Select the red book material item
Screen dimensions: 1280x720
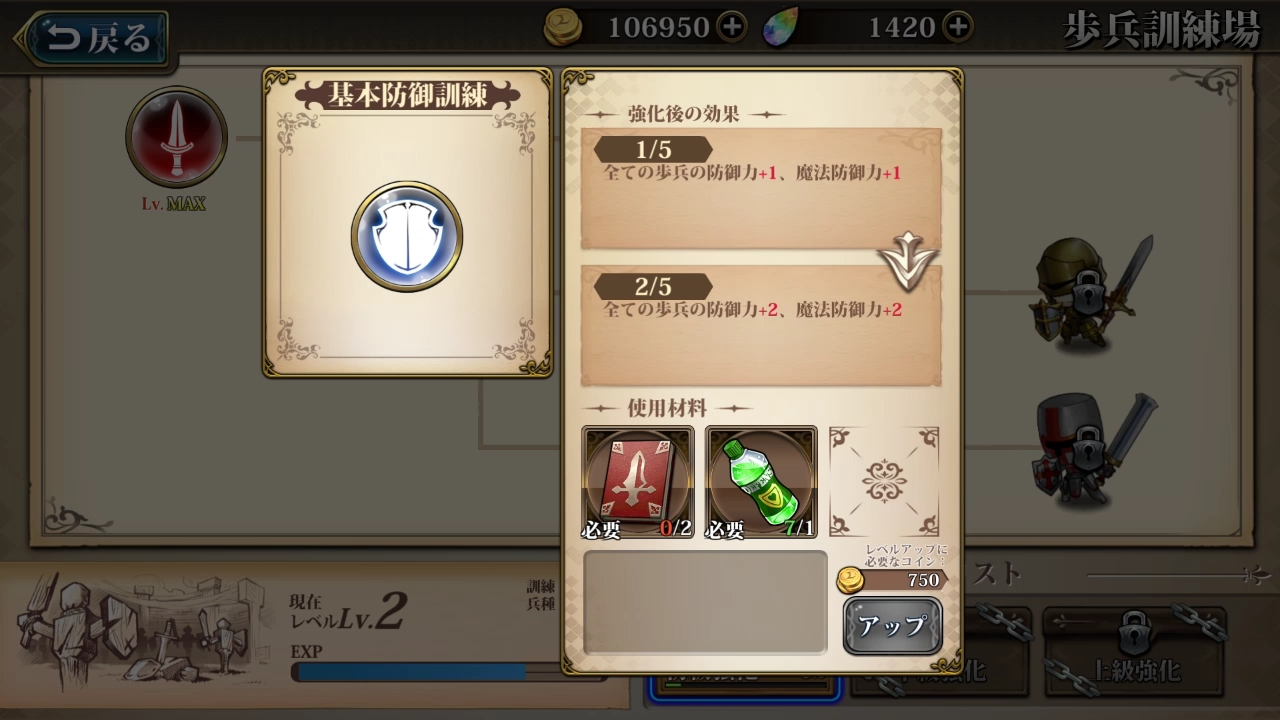(638, 482)
